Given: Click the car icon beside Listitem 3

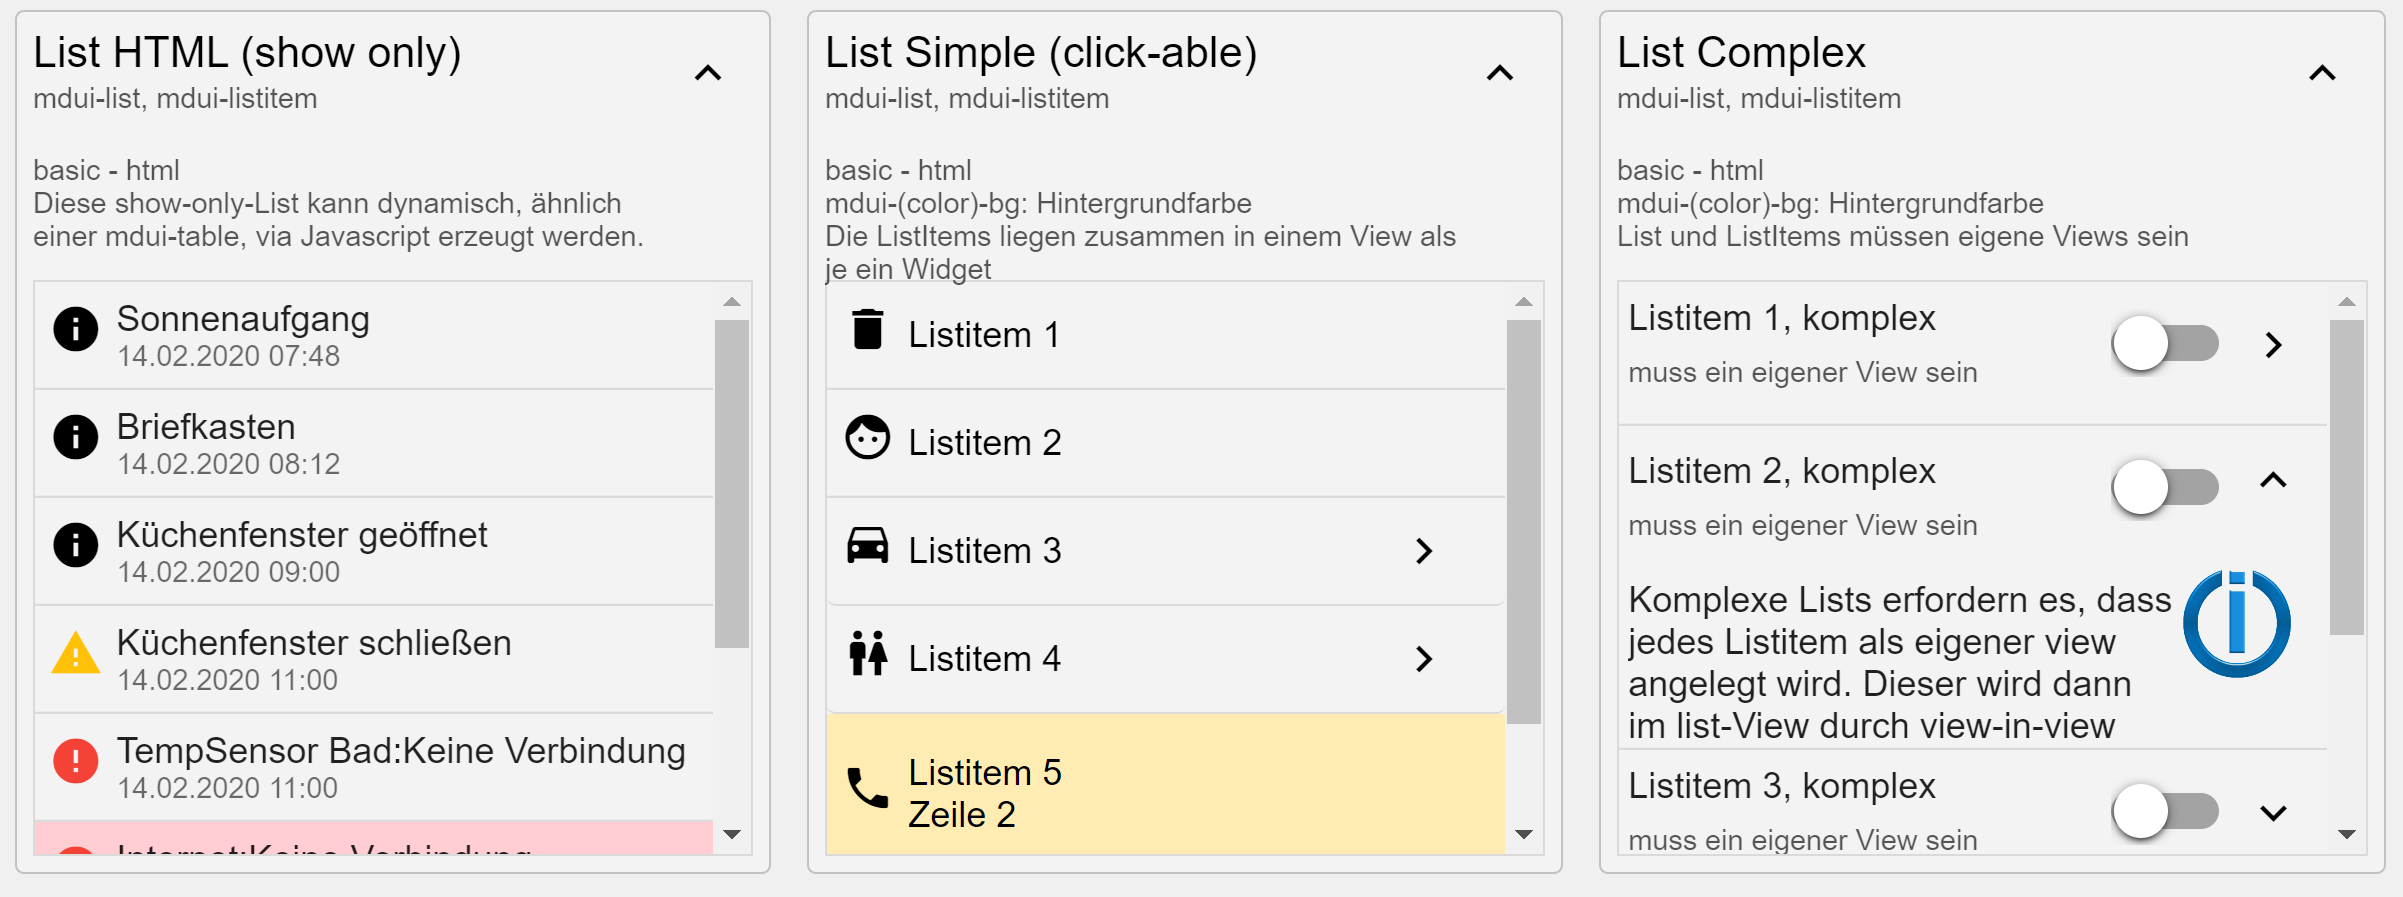Looking at the screenshot, I should 867,546.
